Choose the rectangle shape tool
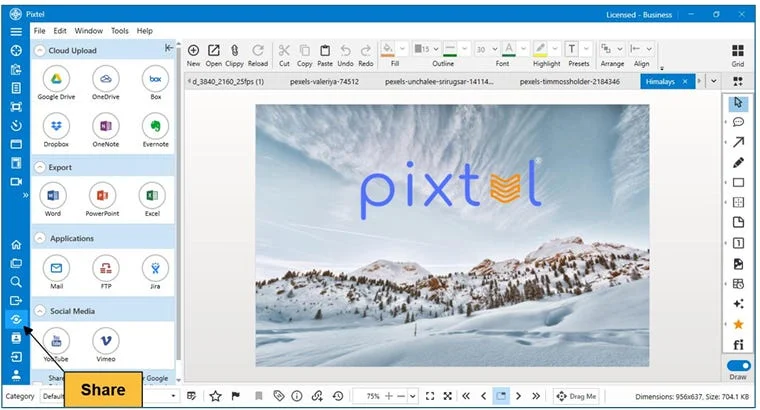760x410 pixels. click(738, 183)
